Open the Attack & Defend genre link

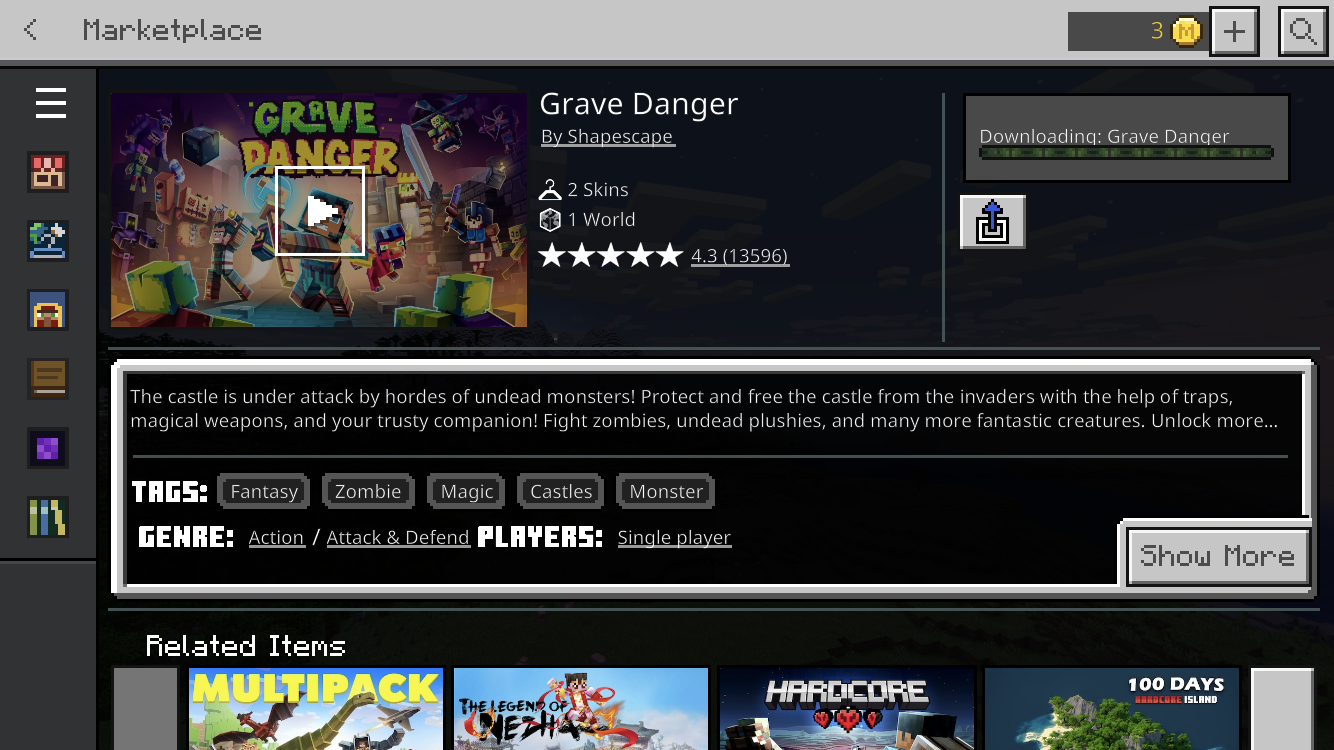point(398,538)
